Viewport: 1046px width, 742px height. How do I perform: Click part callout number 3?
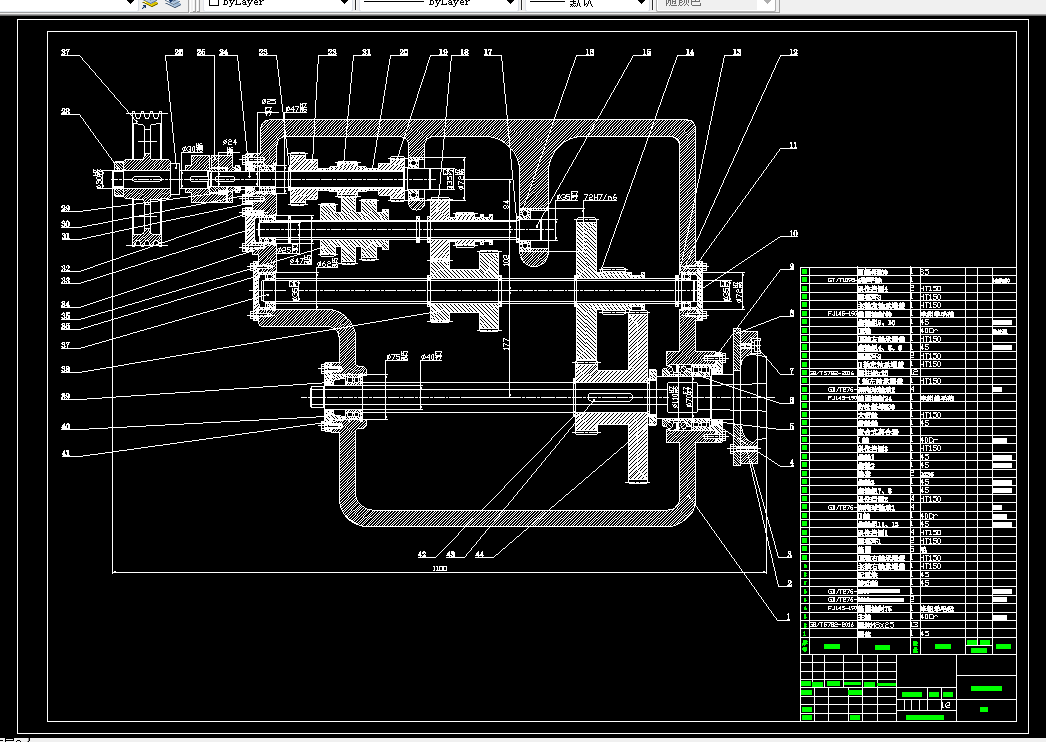pos(789,554)
